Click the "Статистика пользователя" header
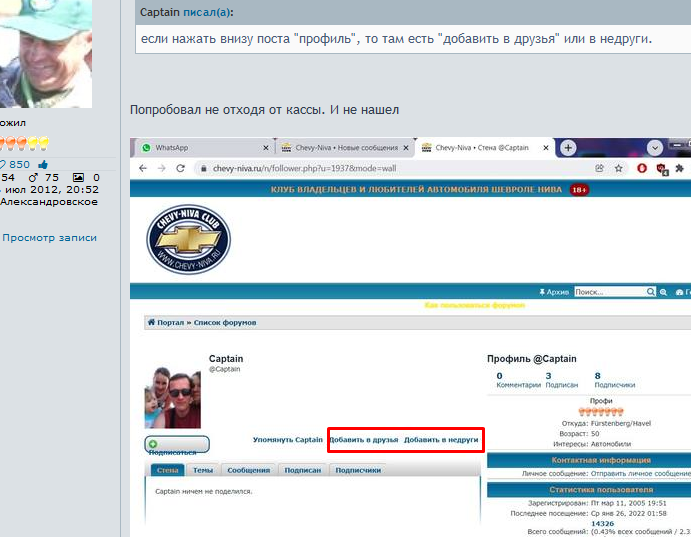The height and width of the screenshot is (537, 691). pos(601,489)
